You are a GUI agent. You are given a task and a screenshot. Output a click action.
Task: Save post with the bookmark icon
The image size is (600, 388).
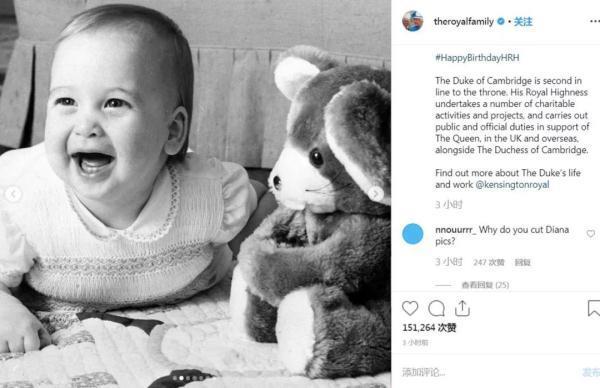coord(593,308)
